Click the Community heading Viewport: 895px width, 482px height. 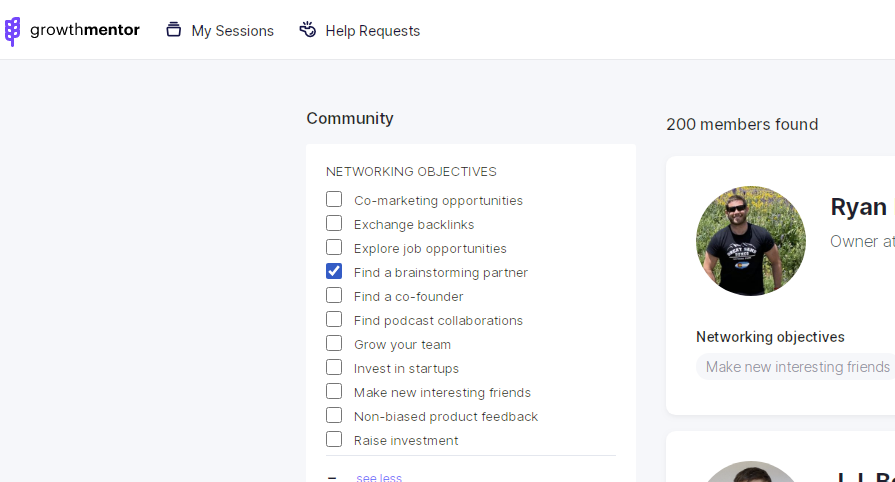point(350,118)
